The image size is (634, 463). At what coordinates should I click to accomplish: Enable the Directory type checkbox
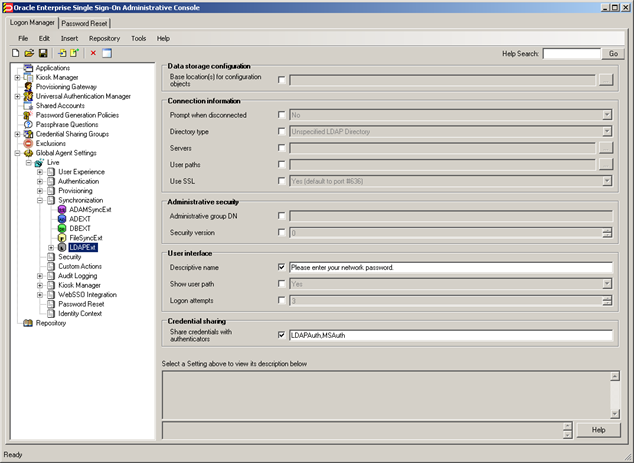(282, 131)
